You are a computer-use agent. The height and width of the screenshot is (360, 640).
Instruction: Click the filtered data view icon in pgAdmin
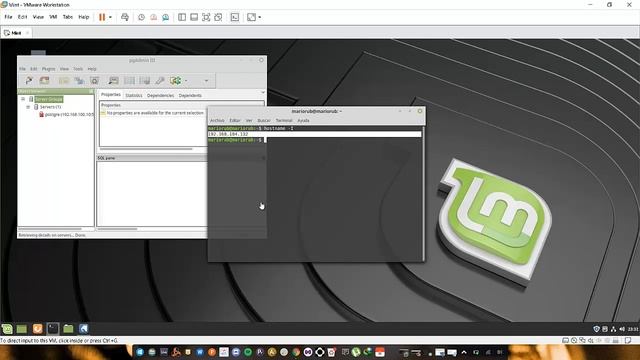pos(145,80)
